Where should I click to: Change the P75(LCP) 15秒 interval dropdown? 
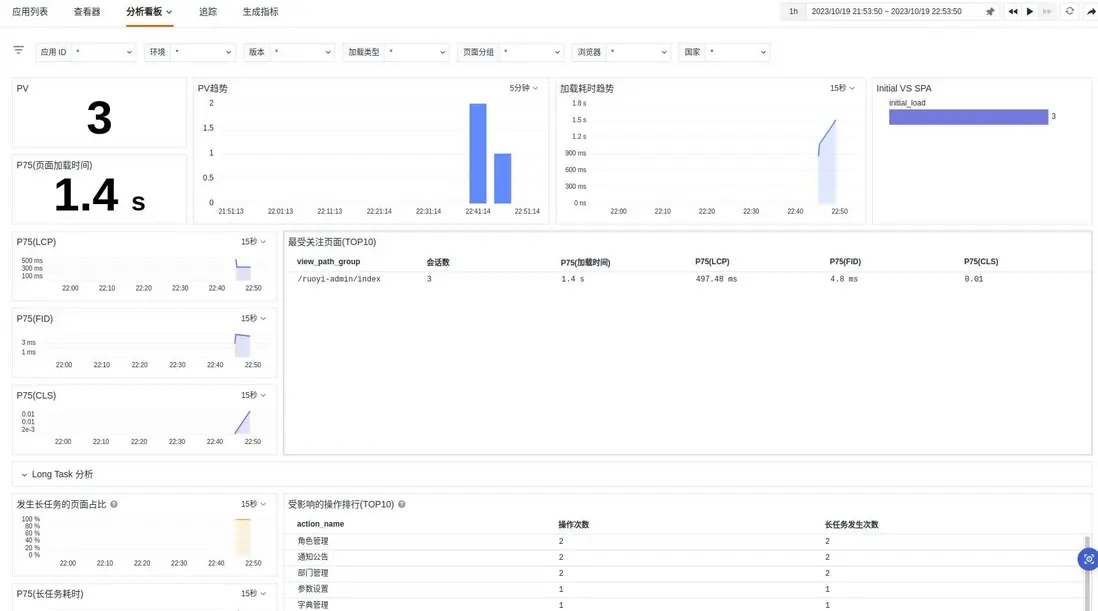[253, 241]
